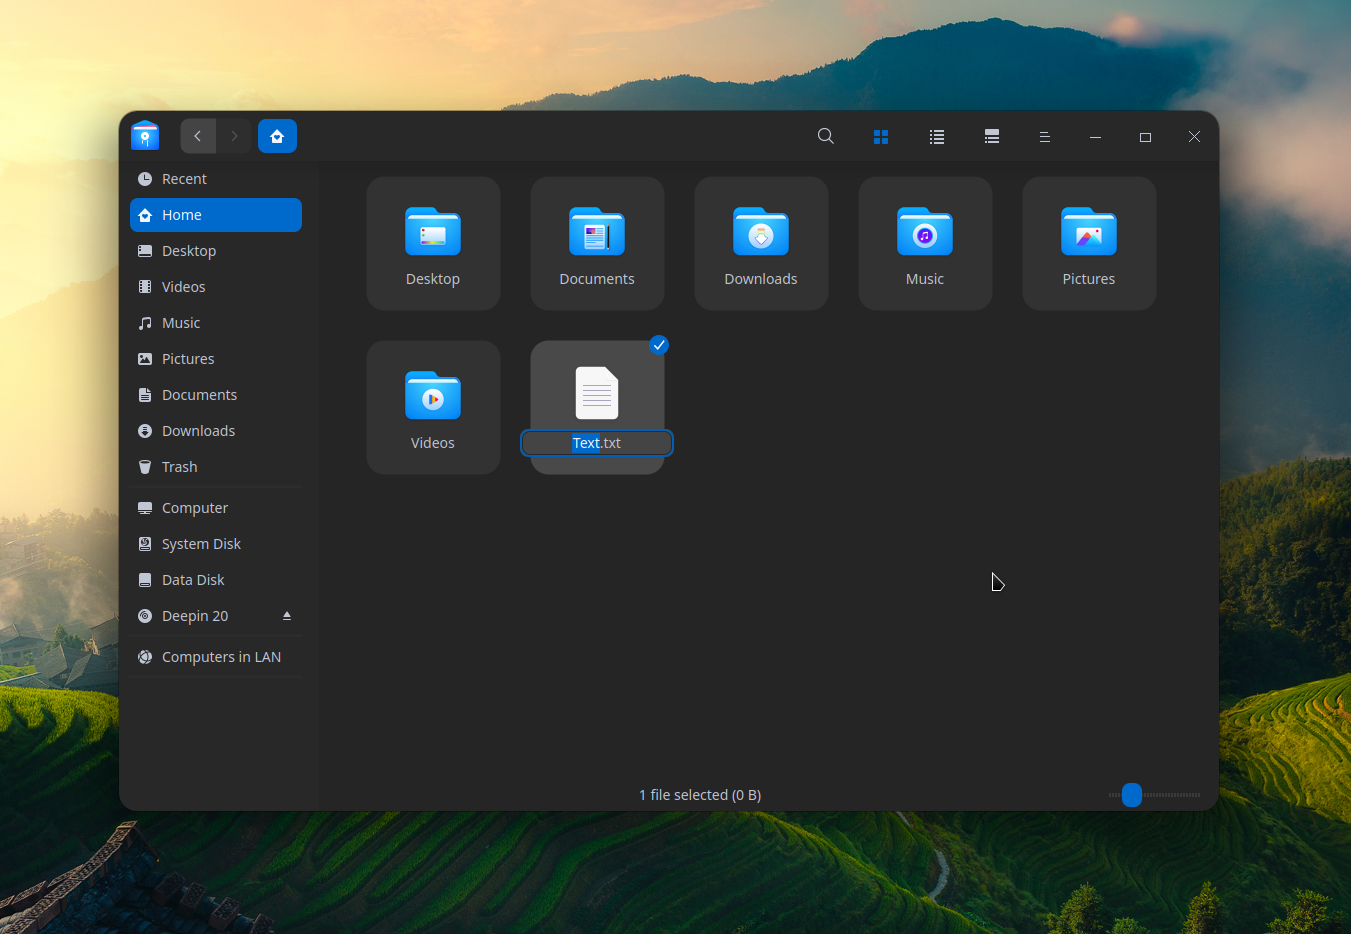Image resolution: width=1351 pixels, height=934 pixels.
Task: Open Pictures in the sidebar
Action: (x=216, y=359)
